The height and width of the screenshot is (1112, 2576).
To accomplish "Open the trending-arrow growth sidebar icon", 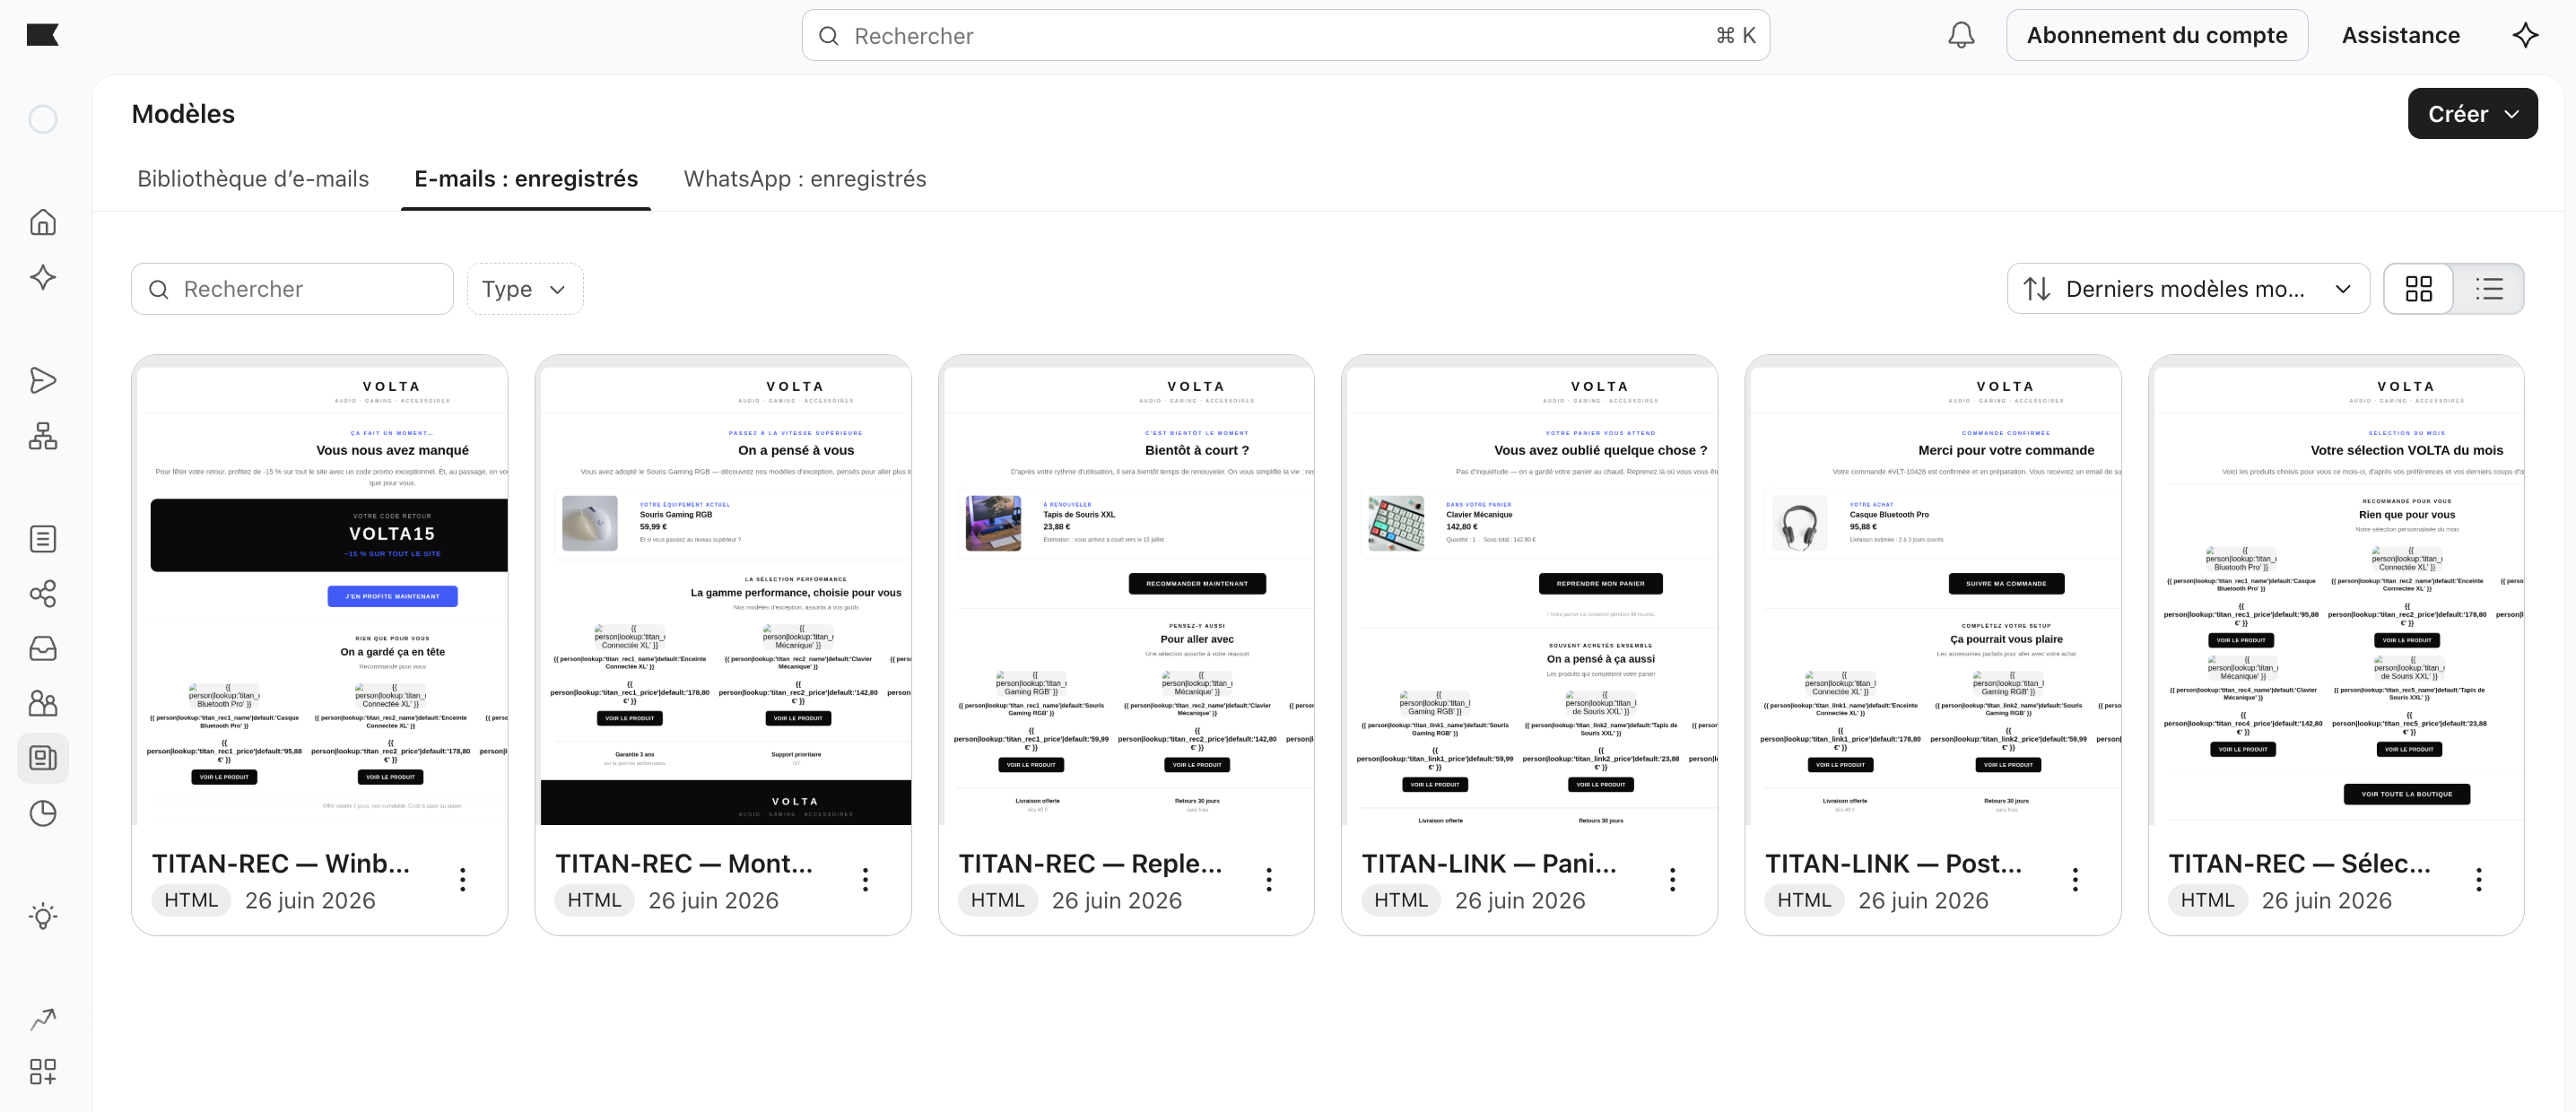I will click(43, 1019).
